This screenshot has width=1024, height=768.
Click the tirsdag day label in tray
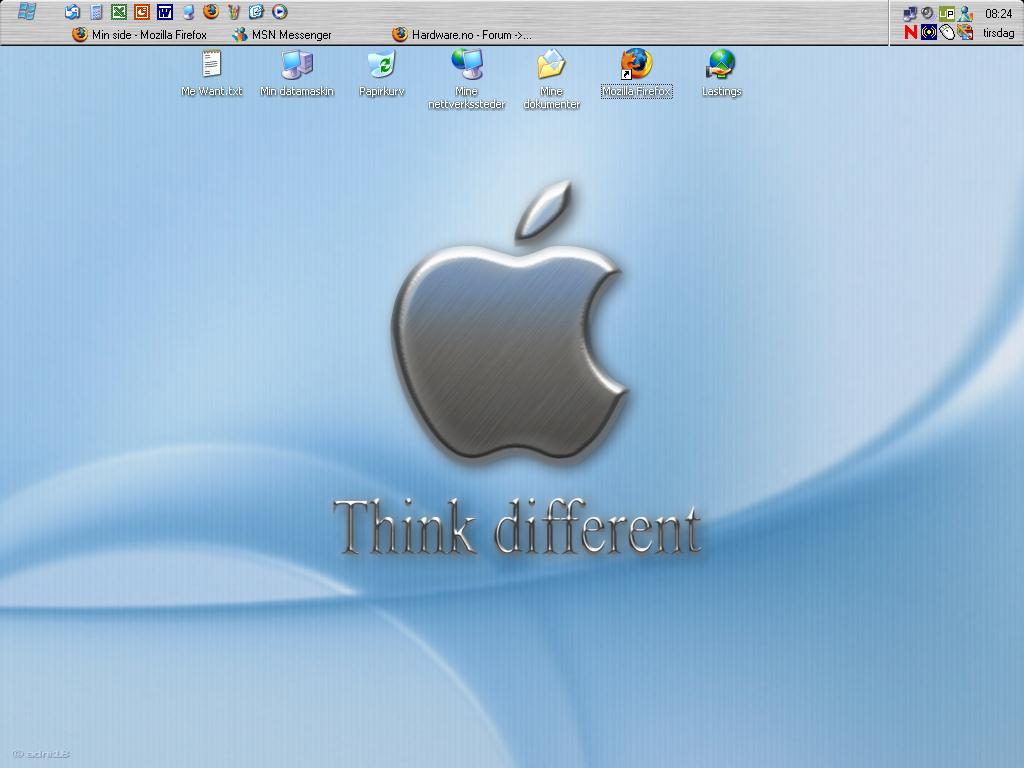(x=999, y=33)
